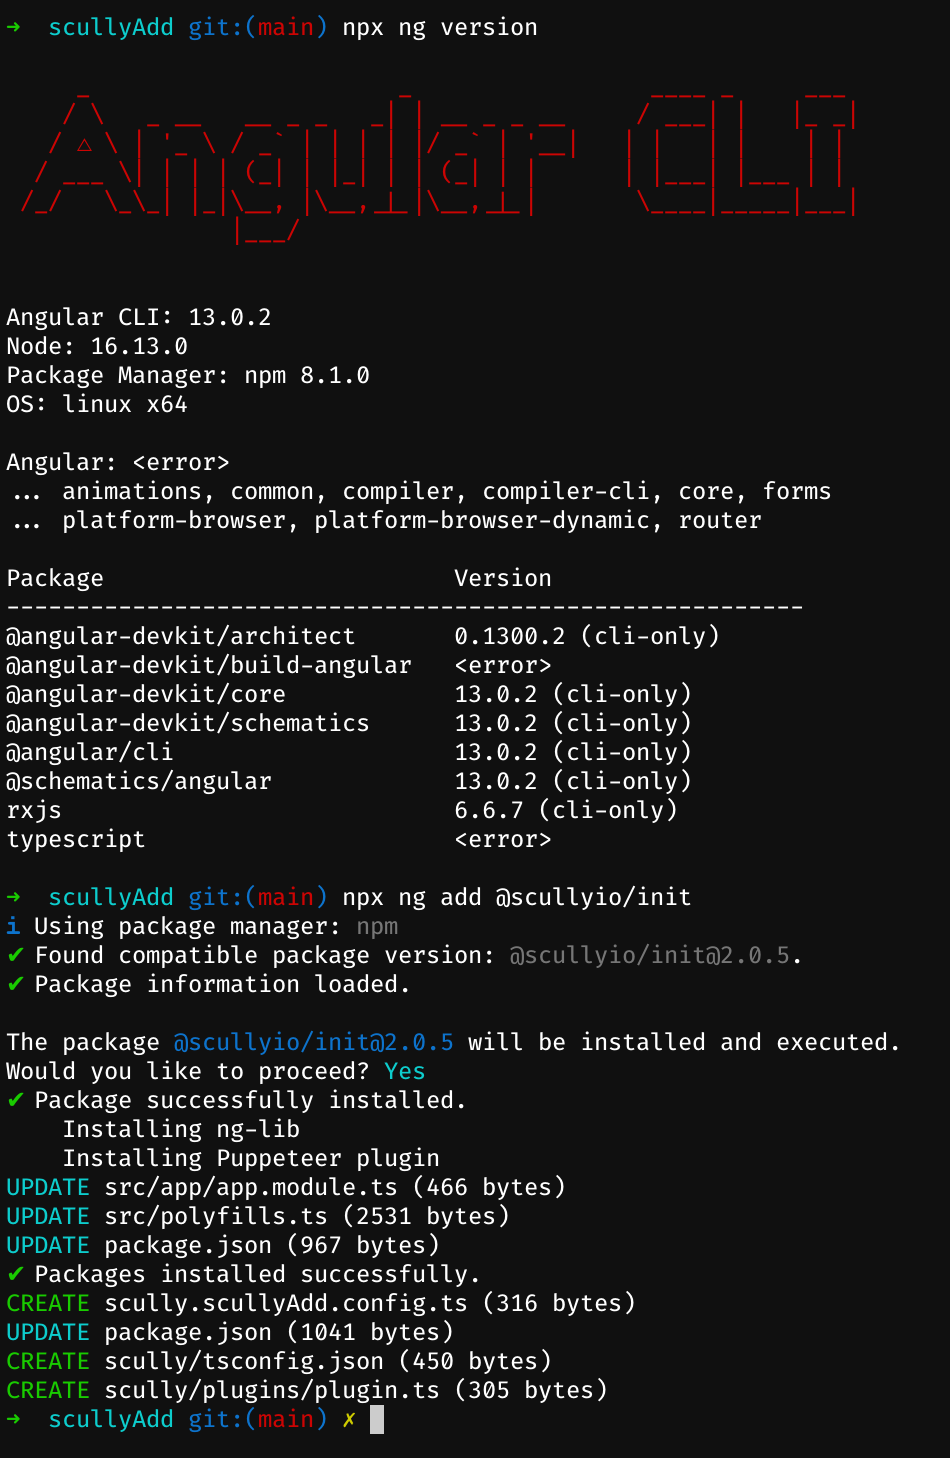Screen dimensions: 950x1458
Task: Click the @angular-devkit/build-angular package row
Action: pyautogui.click(x=279, y=665)
